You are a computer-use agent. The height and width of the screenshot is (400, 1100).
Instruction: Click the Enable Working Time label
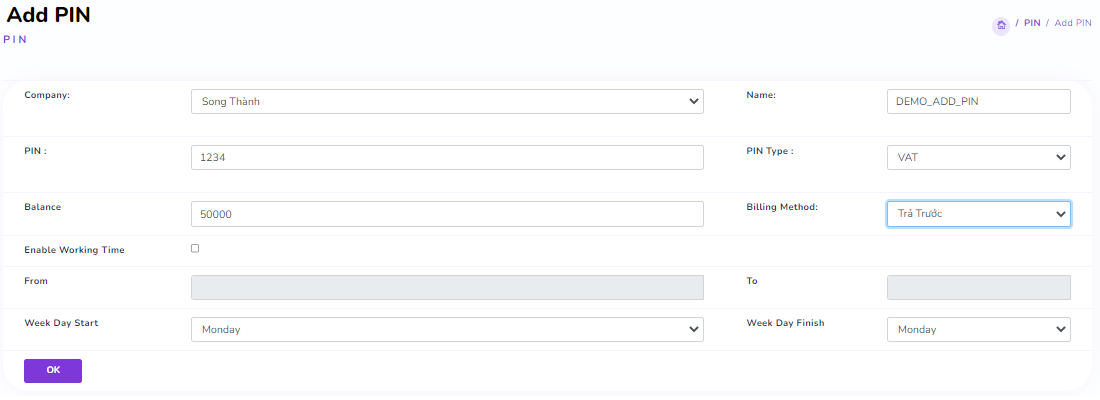74,250
